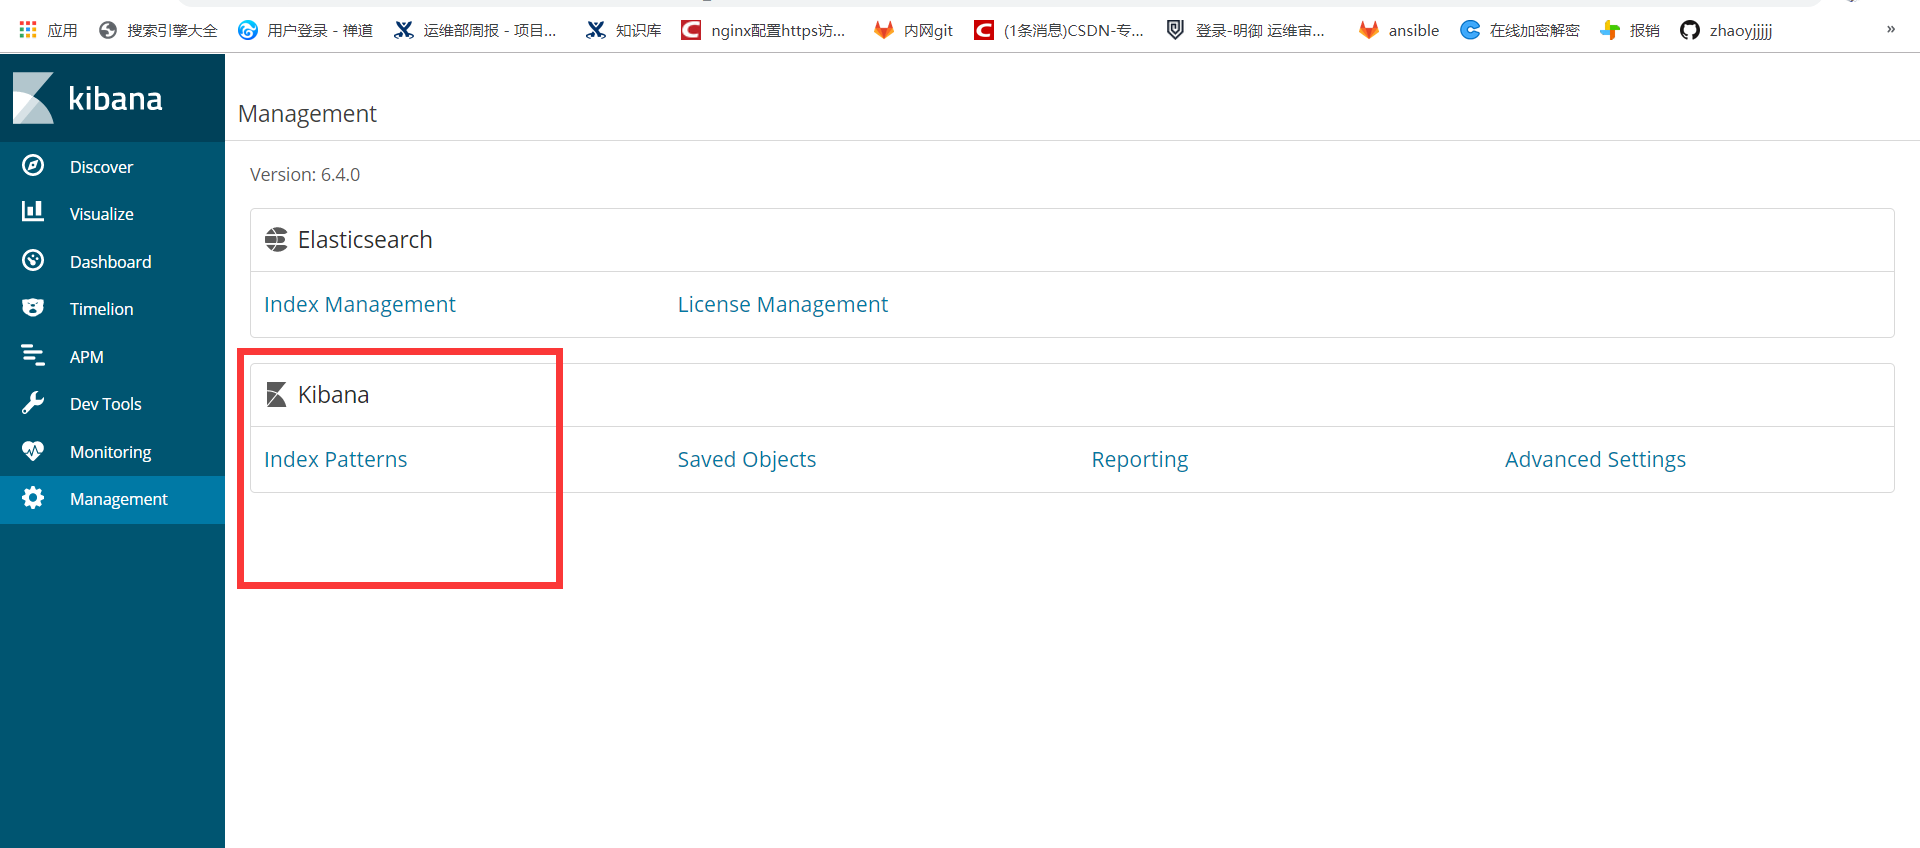Open the zhaoyjjjjj GitHub bookmark

1726,30
